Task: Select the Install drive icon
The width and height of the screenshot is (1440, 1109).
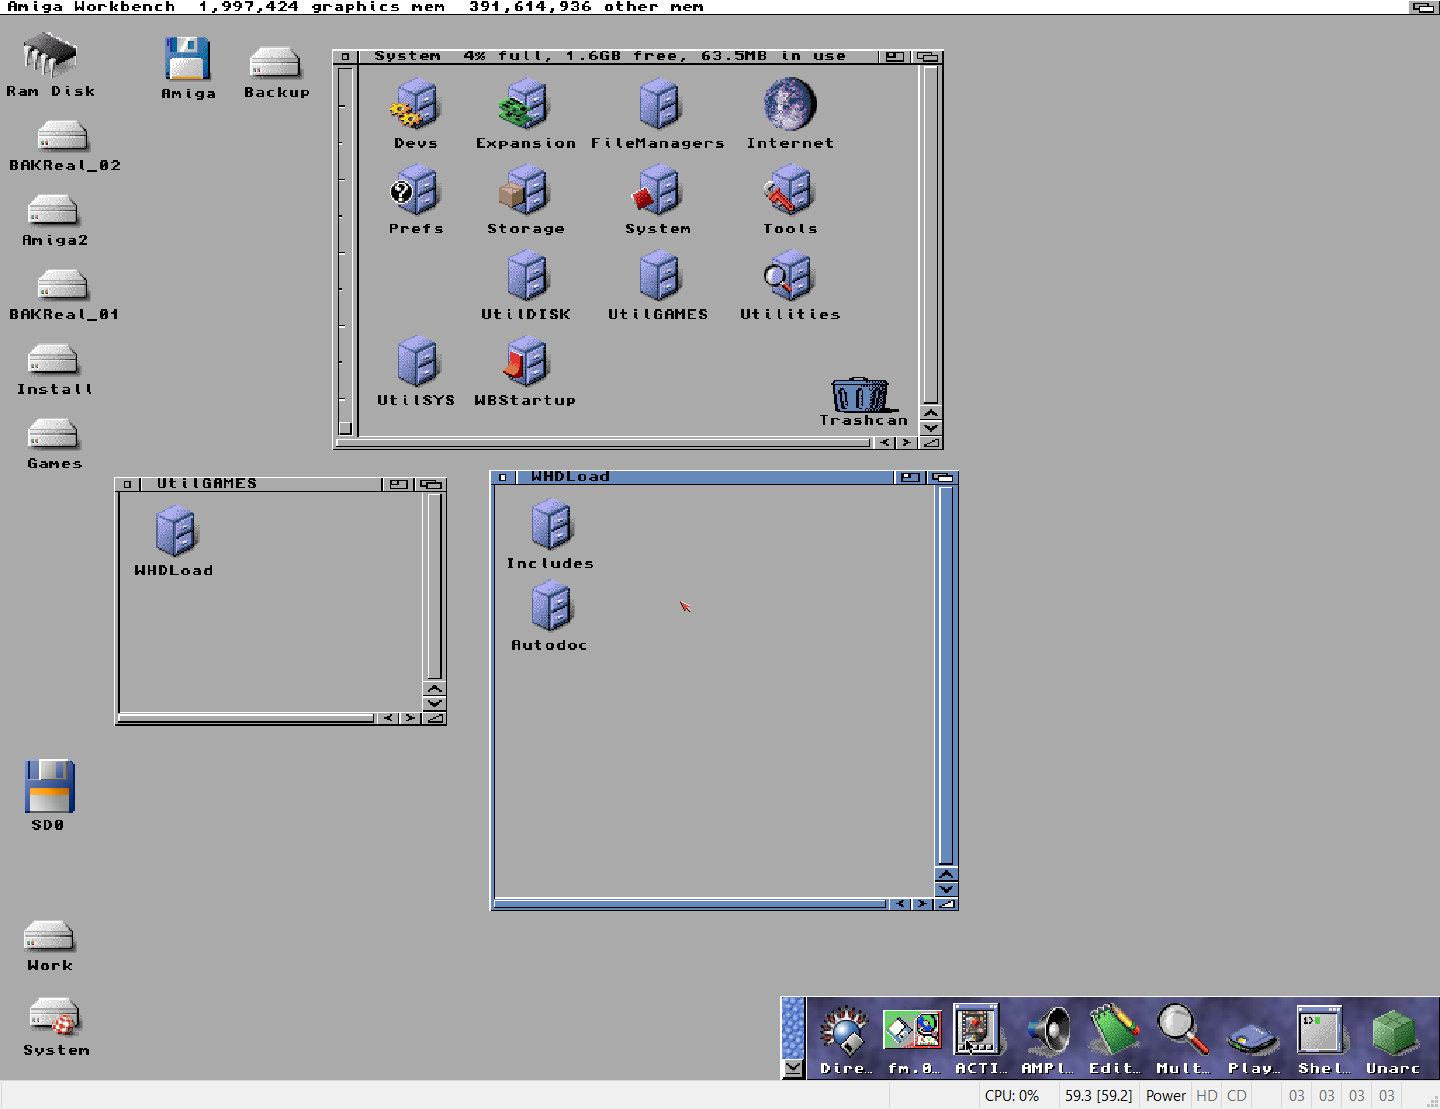Action: click(x=54, y=359)
